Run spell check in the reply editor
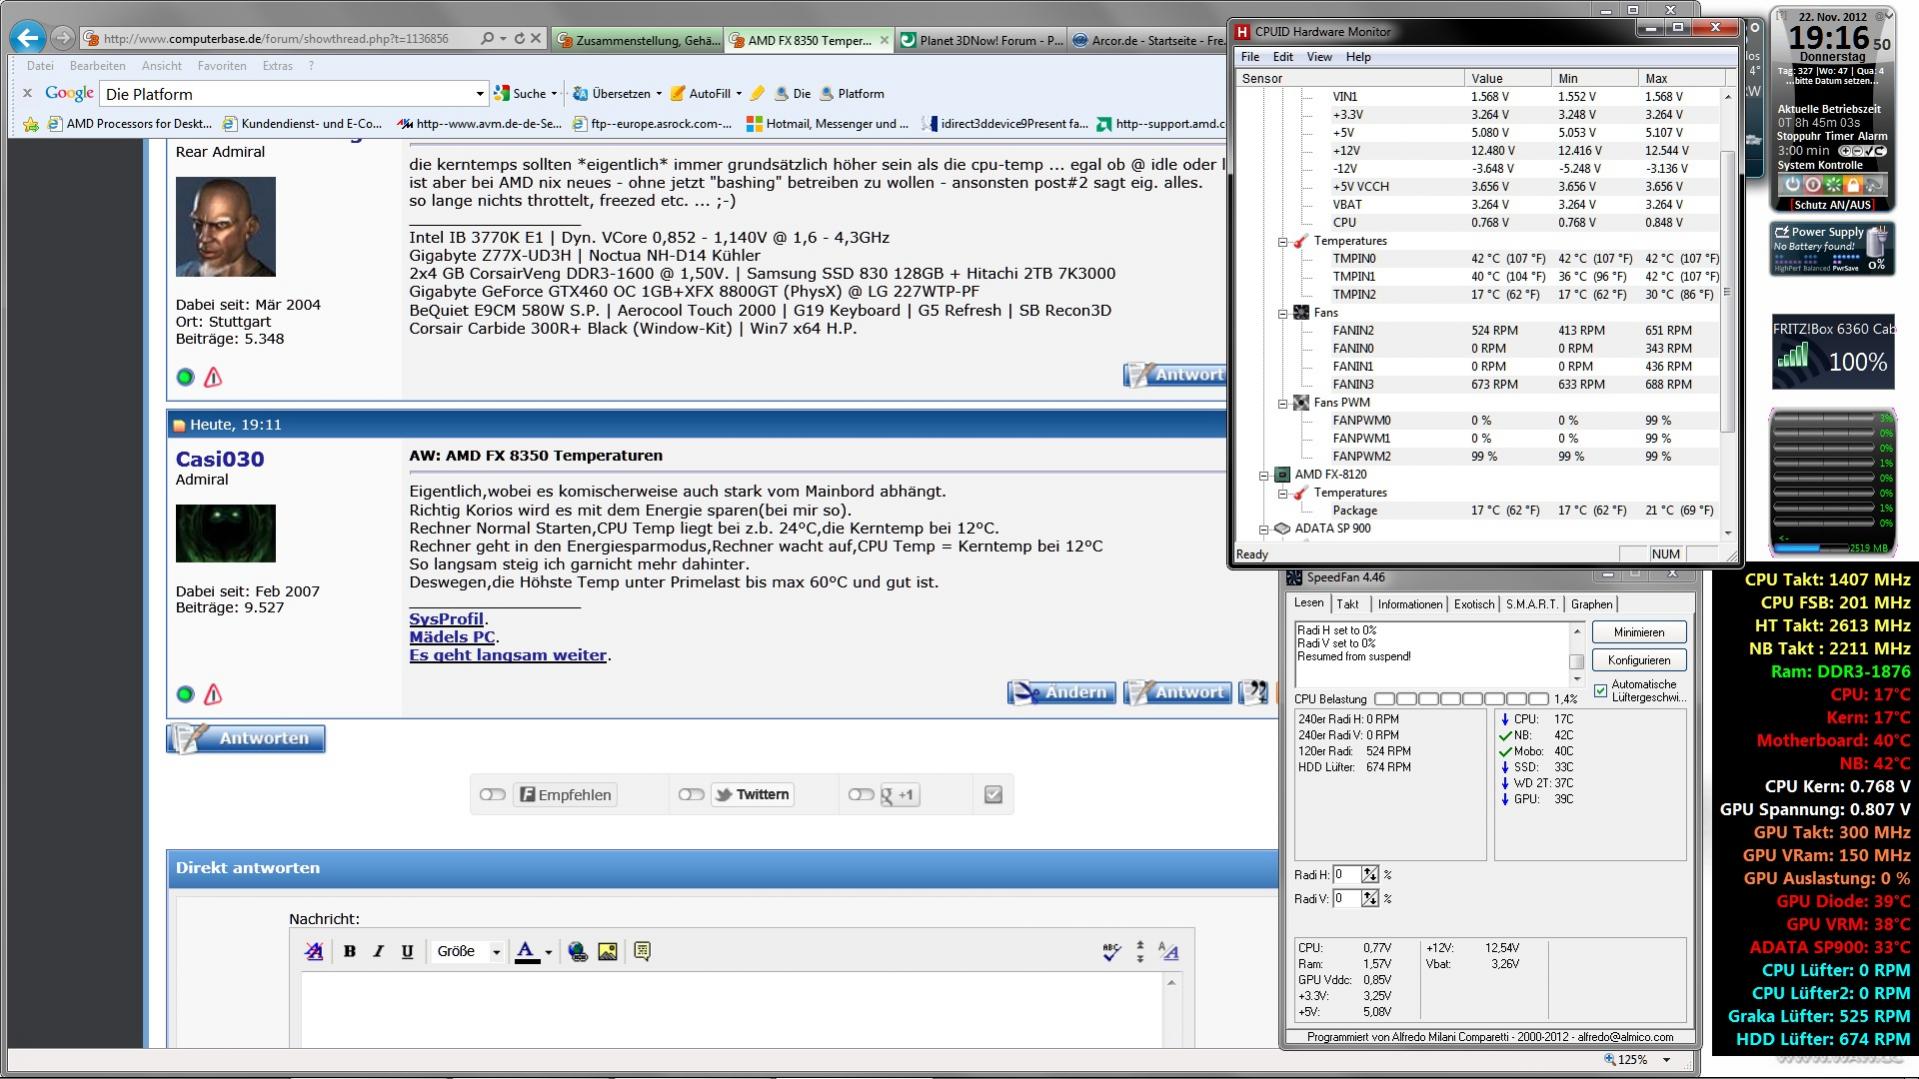The height and width of the screenshot is (1079, 1919). click(1111, 951)
